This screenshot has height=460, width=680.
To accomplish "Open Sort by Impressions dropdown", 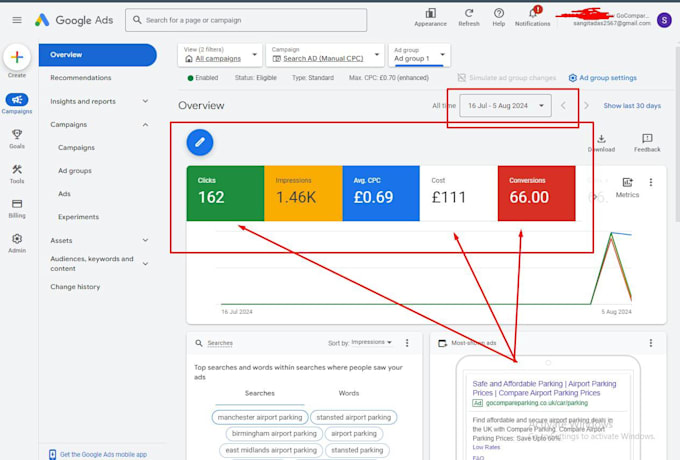I will [x=371, y=343].
